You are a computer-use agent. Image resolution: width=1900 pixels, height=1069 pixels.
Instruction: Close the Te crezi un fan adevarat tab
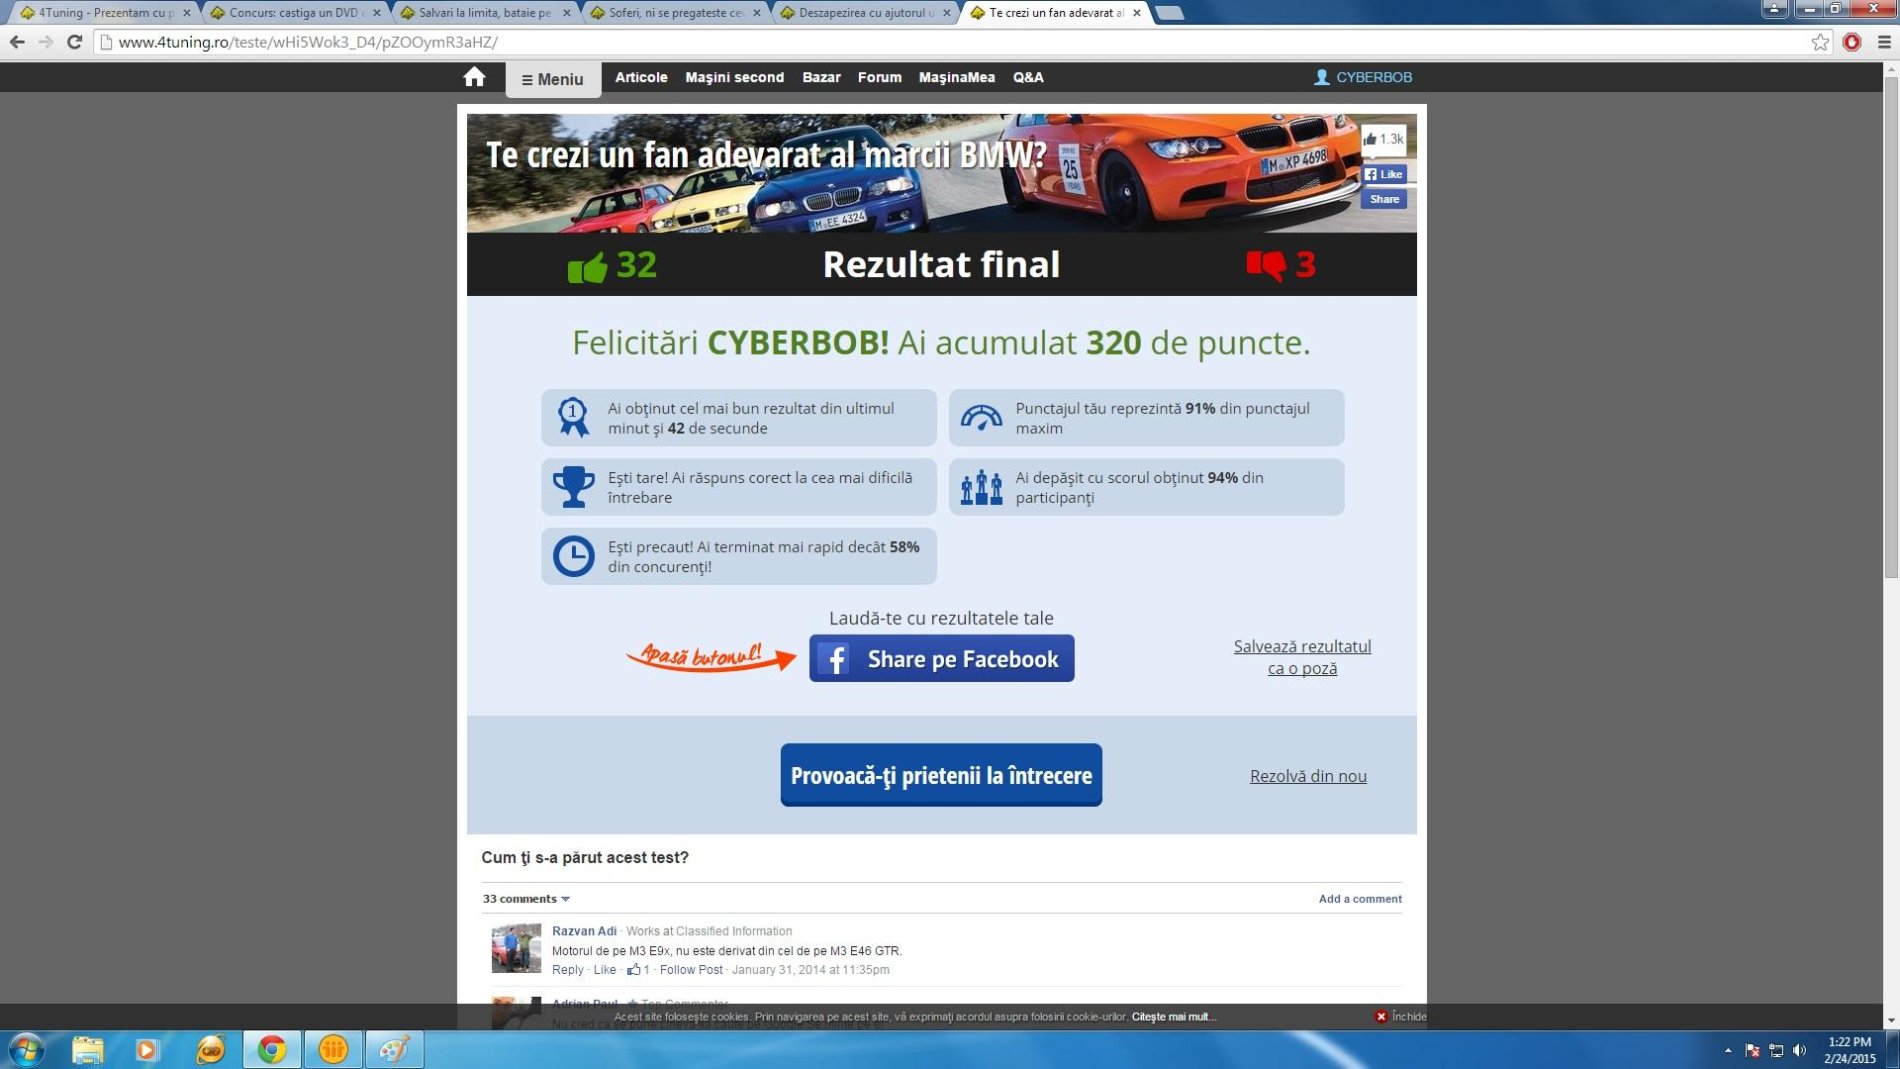(1136, 13)
